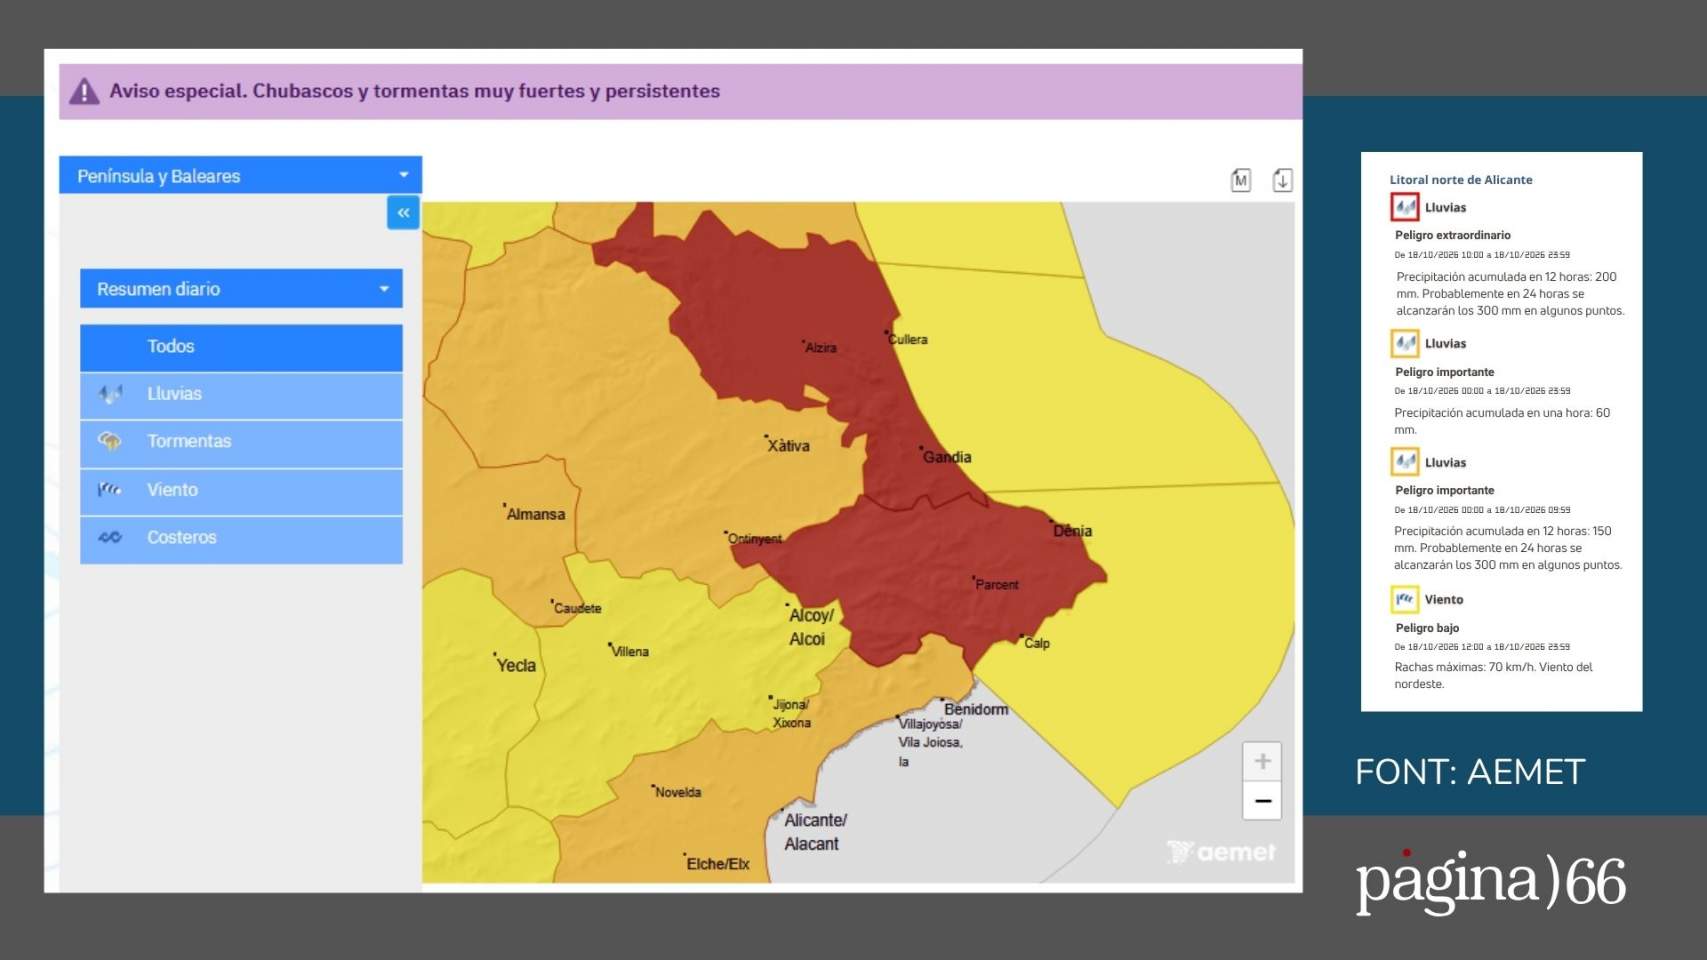The height and width of the screenshot is (960, 1707).
Task: Zoom out the map with minus button
Action: 1262,801
